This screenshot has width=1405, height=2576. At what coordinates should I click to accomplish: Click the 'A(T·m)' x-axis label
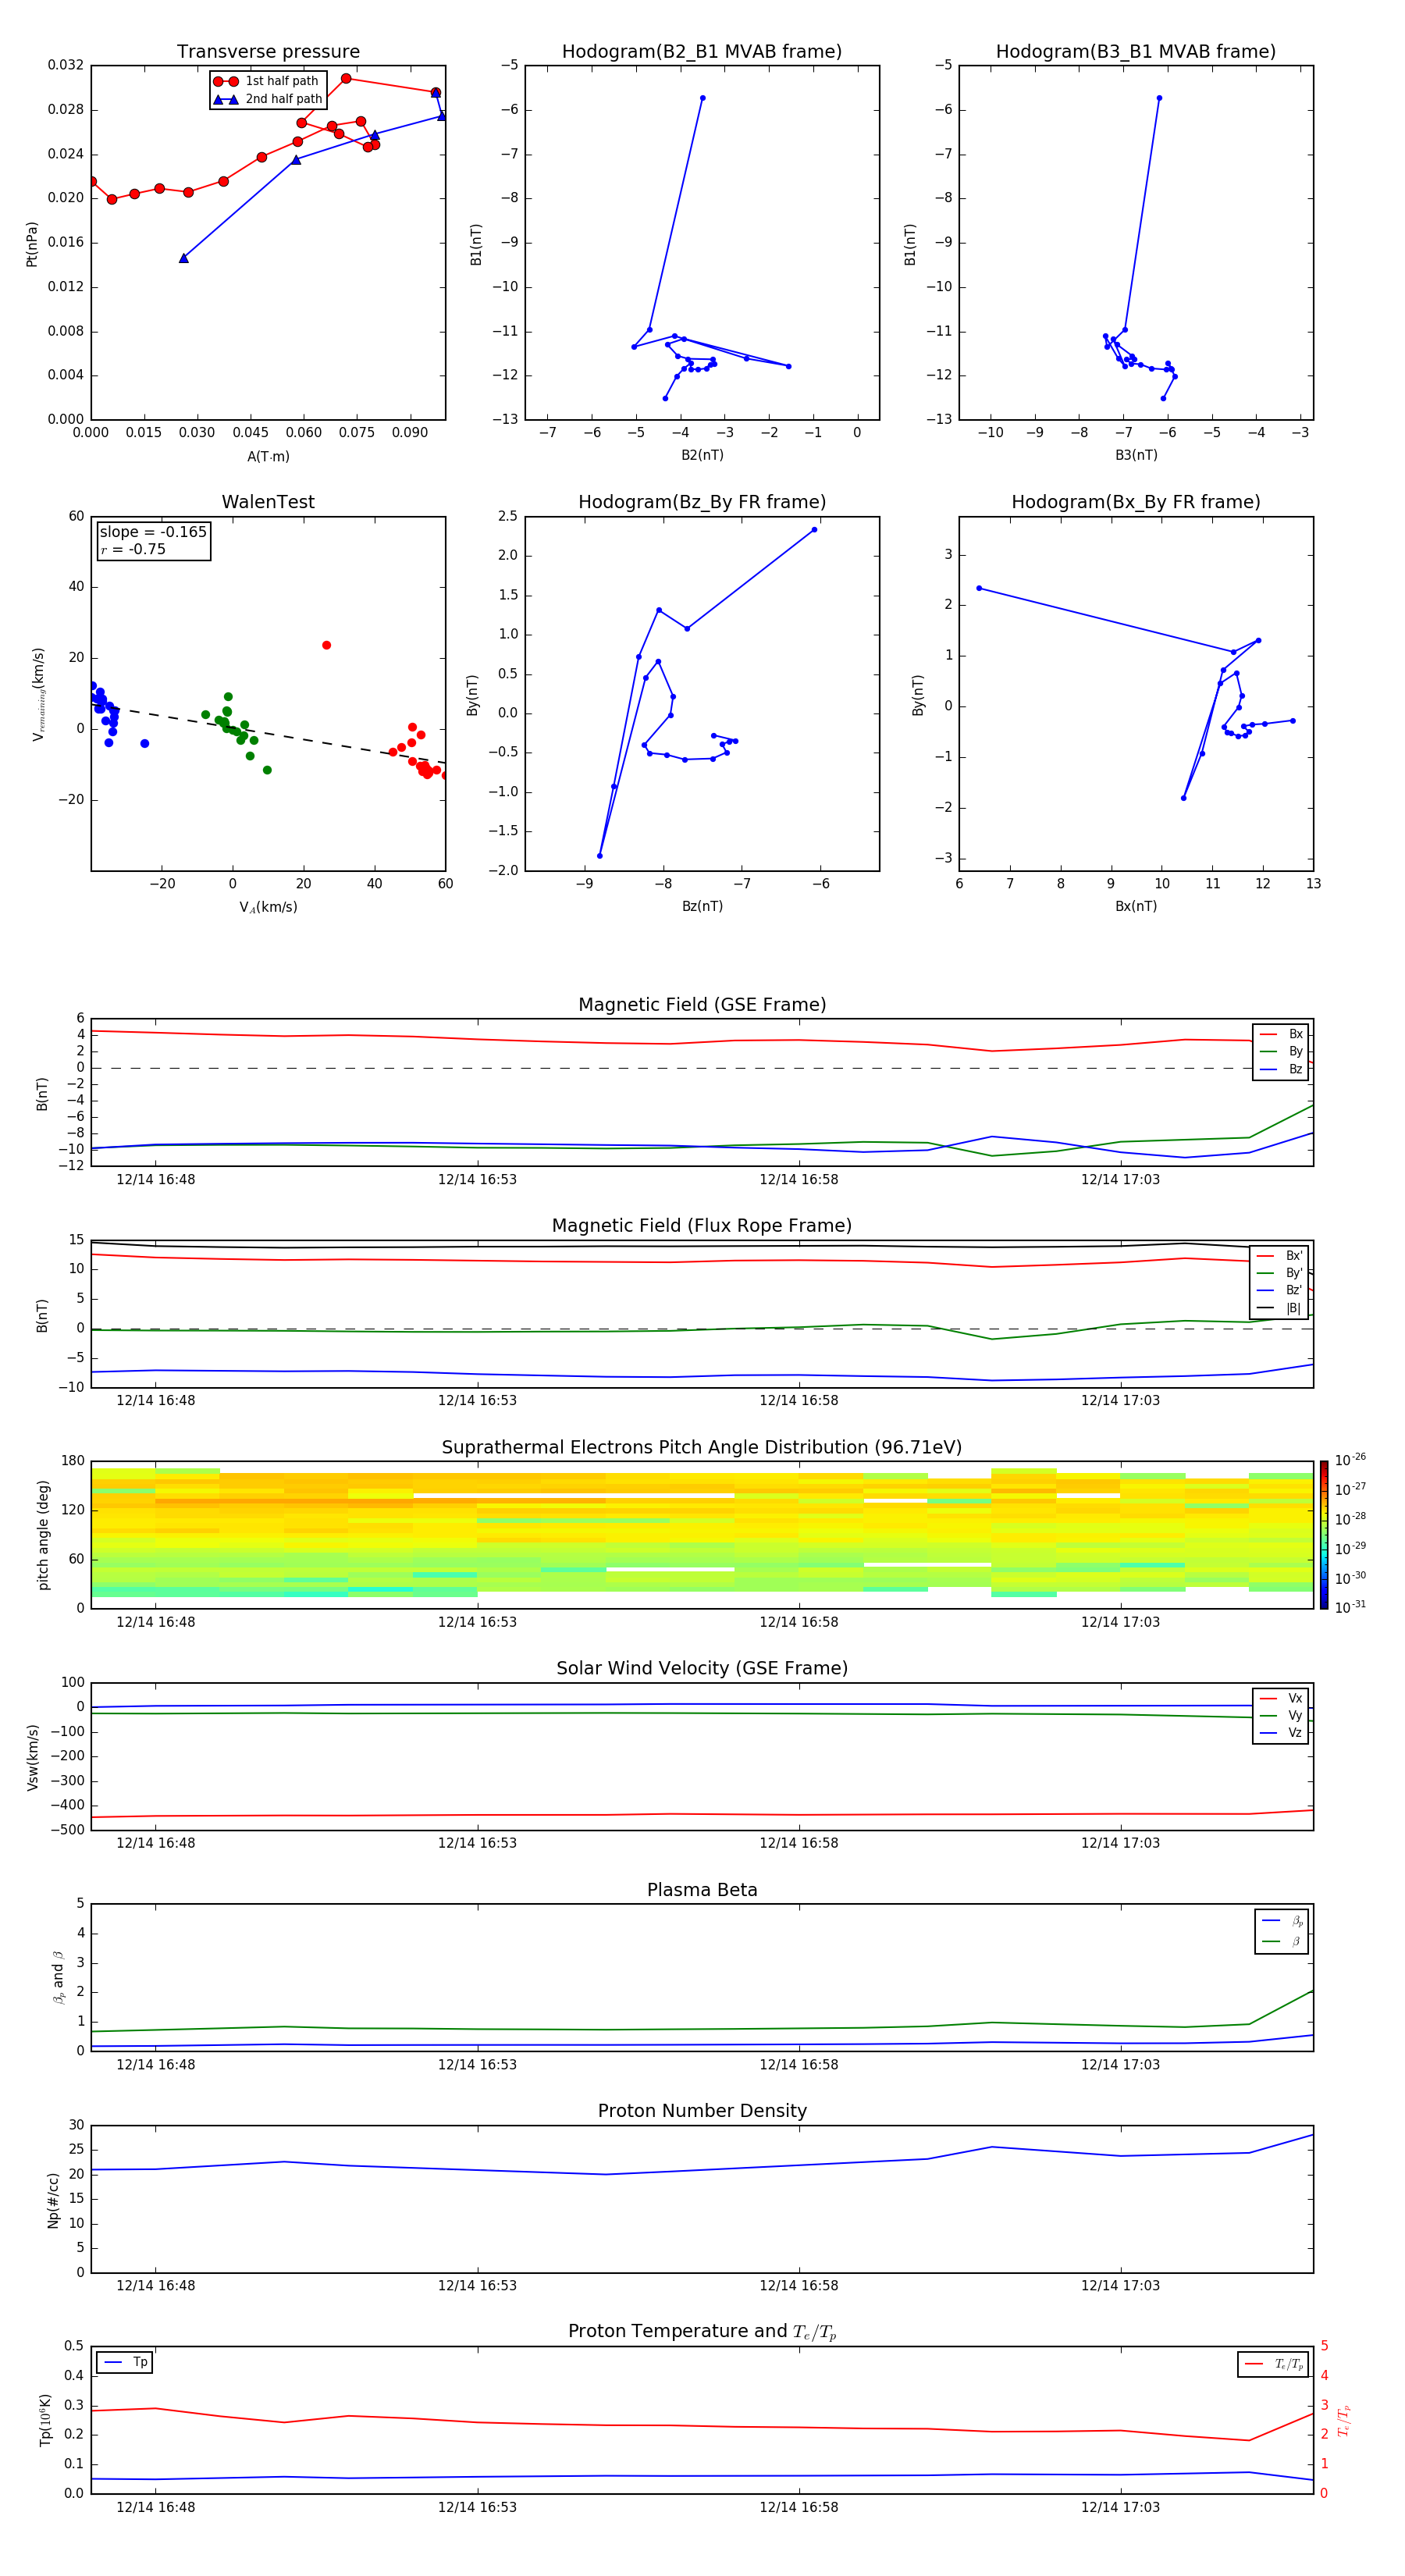pyautogui.click(x=268, y=457)
